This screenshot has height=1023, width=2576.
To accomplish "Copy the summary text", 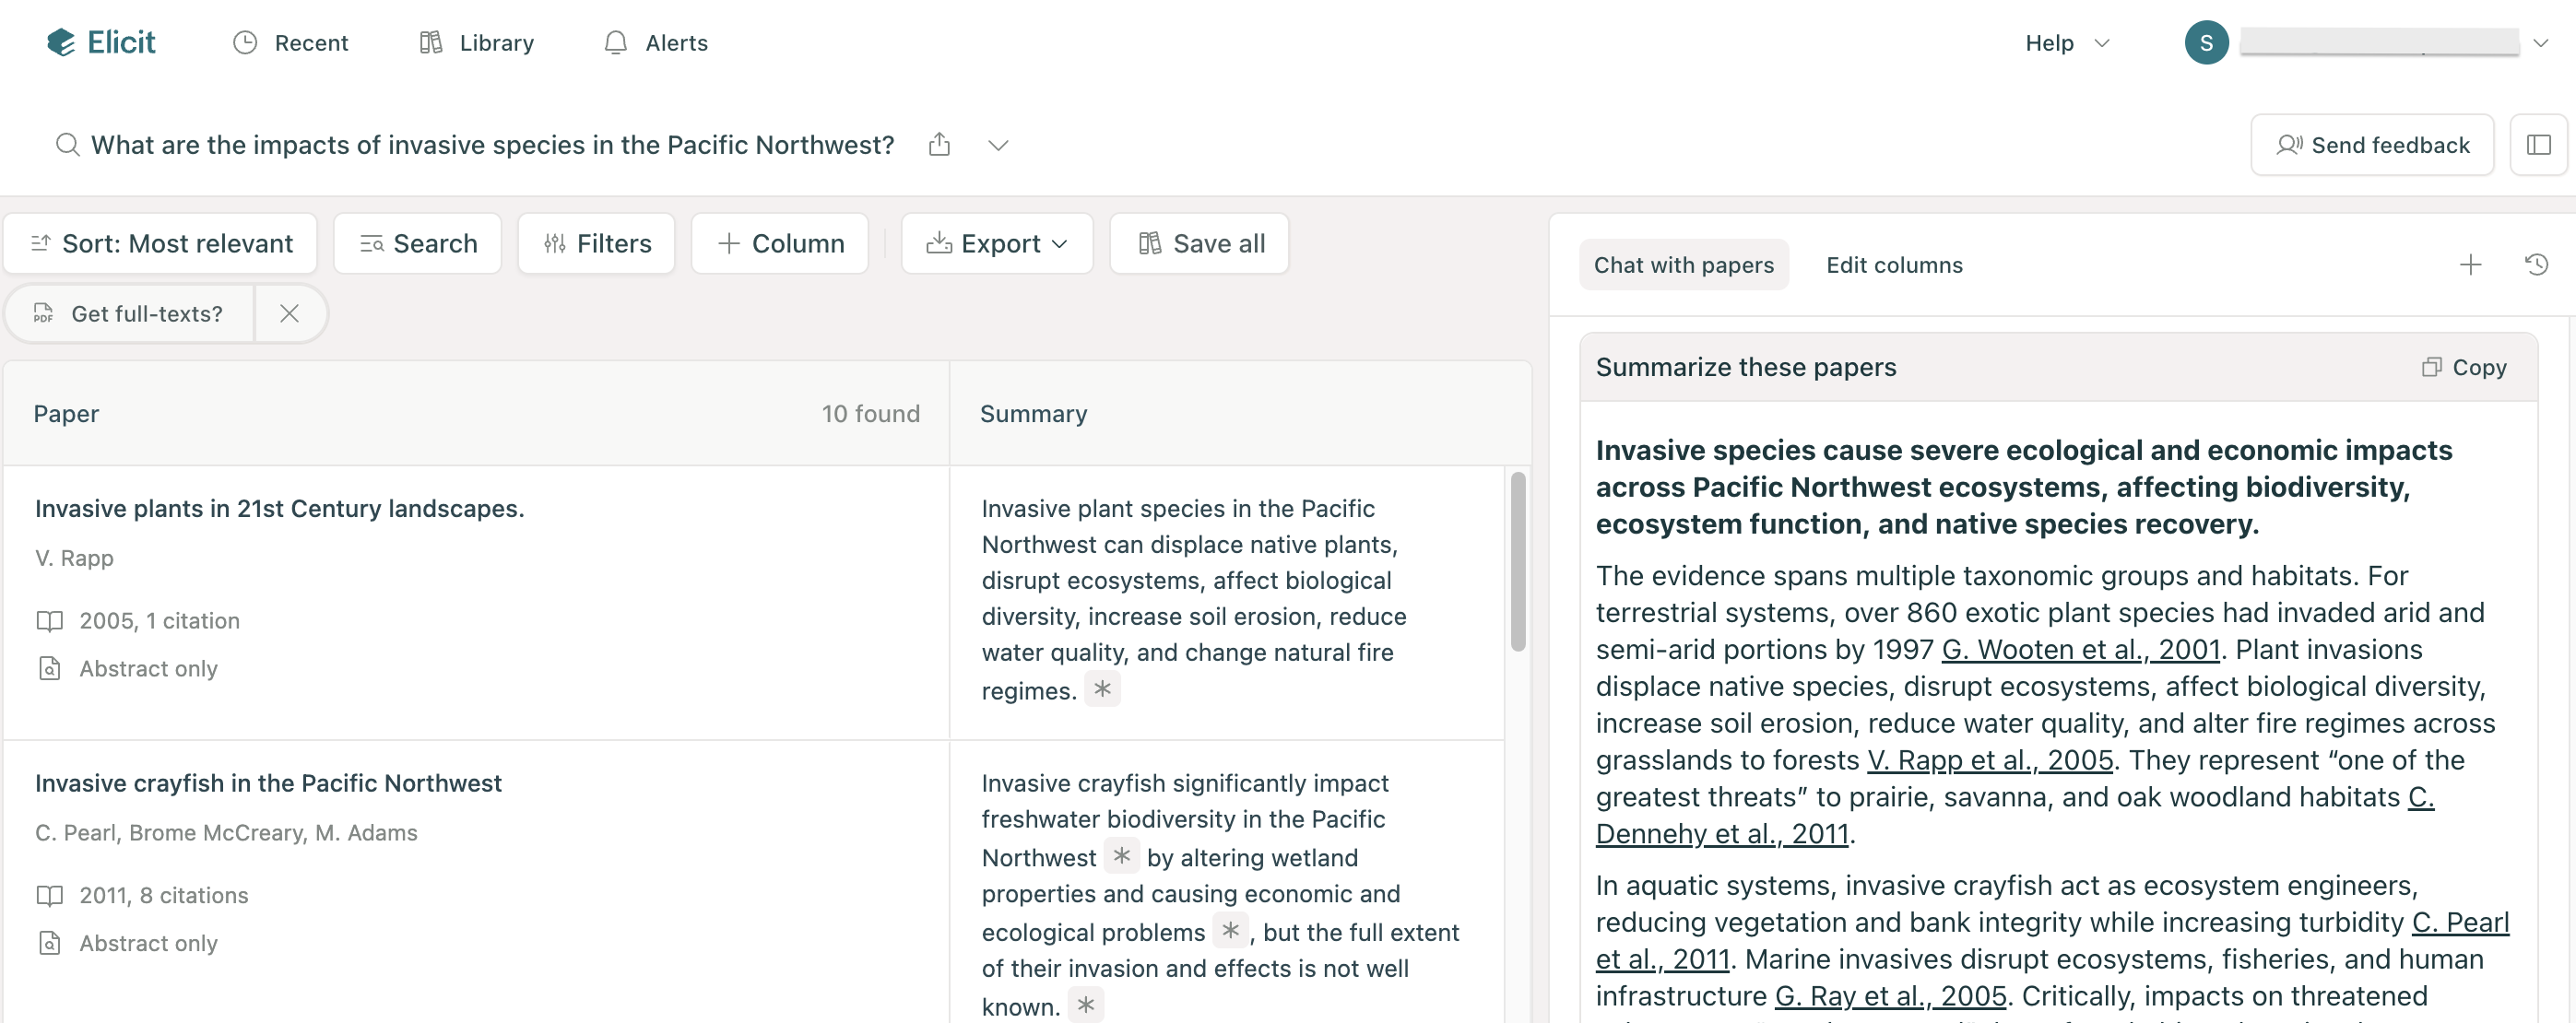I will 2464,368.
